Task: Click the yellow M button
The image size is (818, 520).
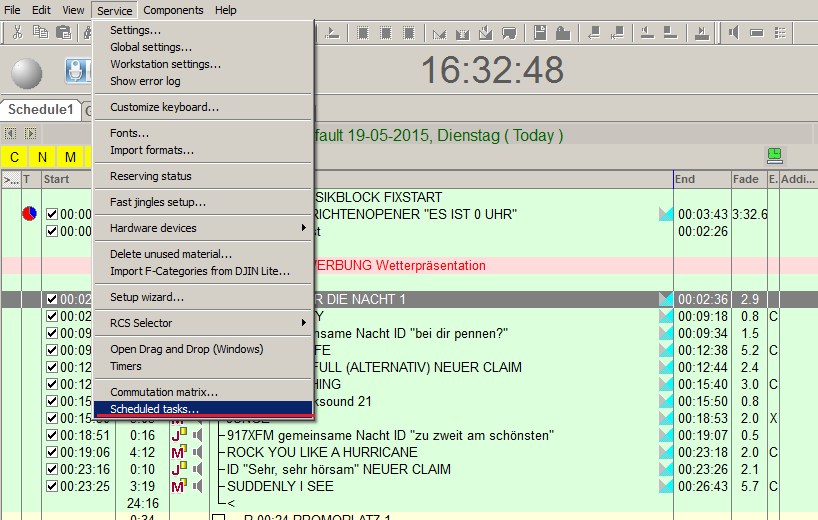Action: pos(70,157)
